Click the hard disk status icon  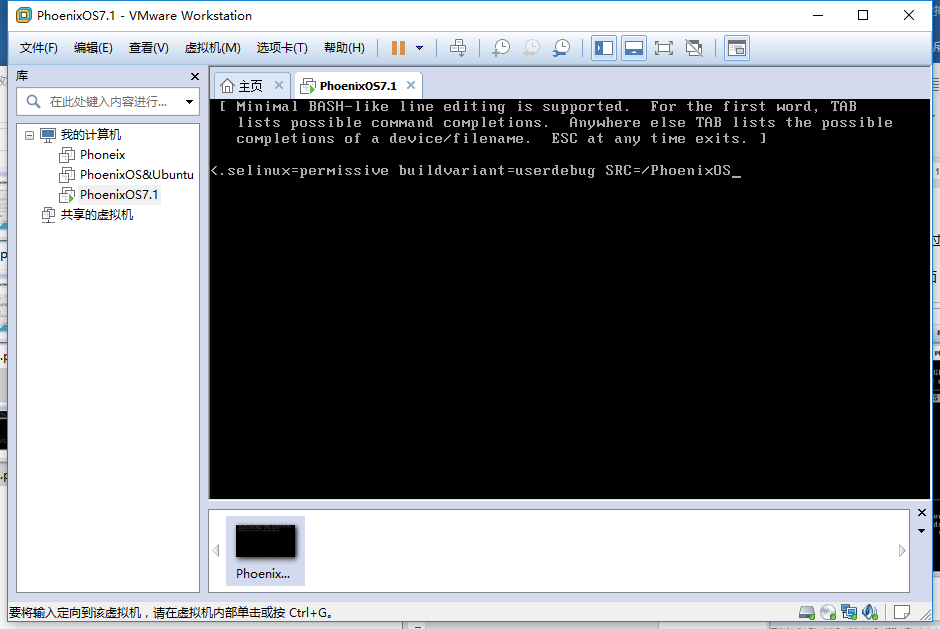[807, 612]
